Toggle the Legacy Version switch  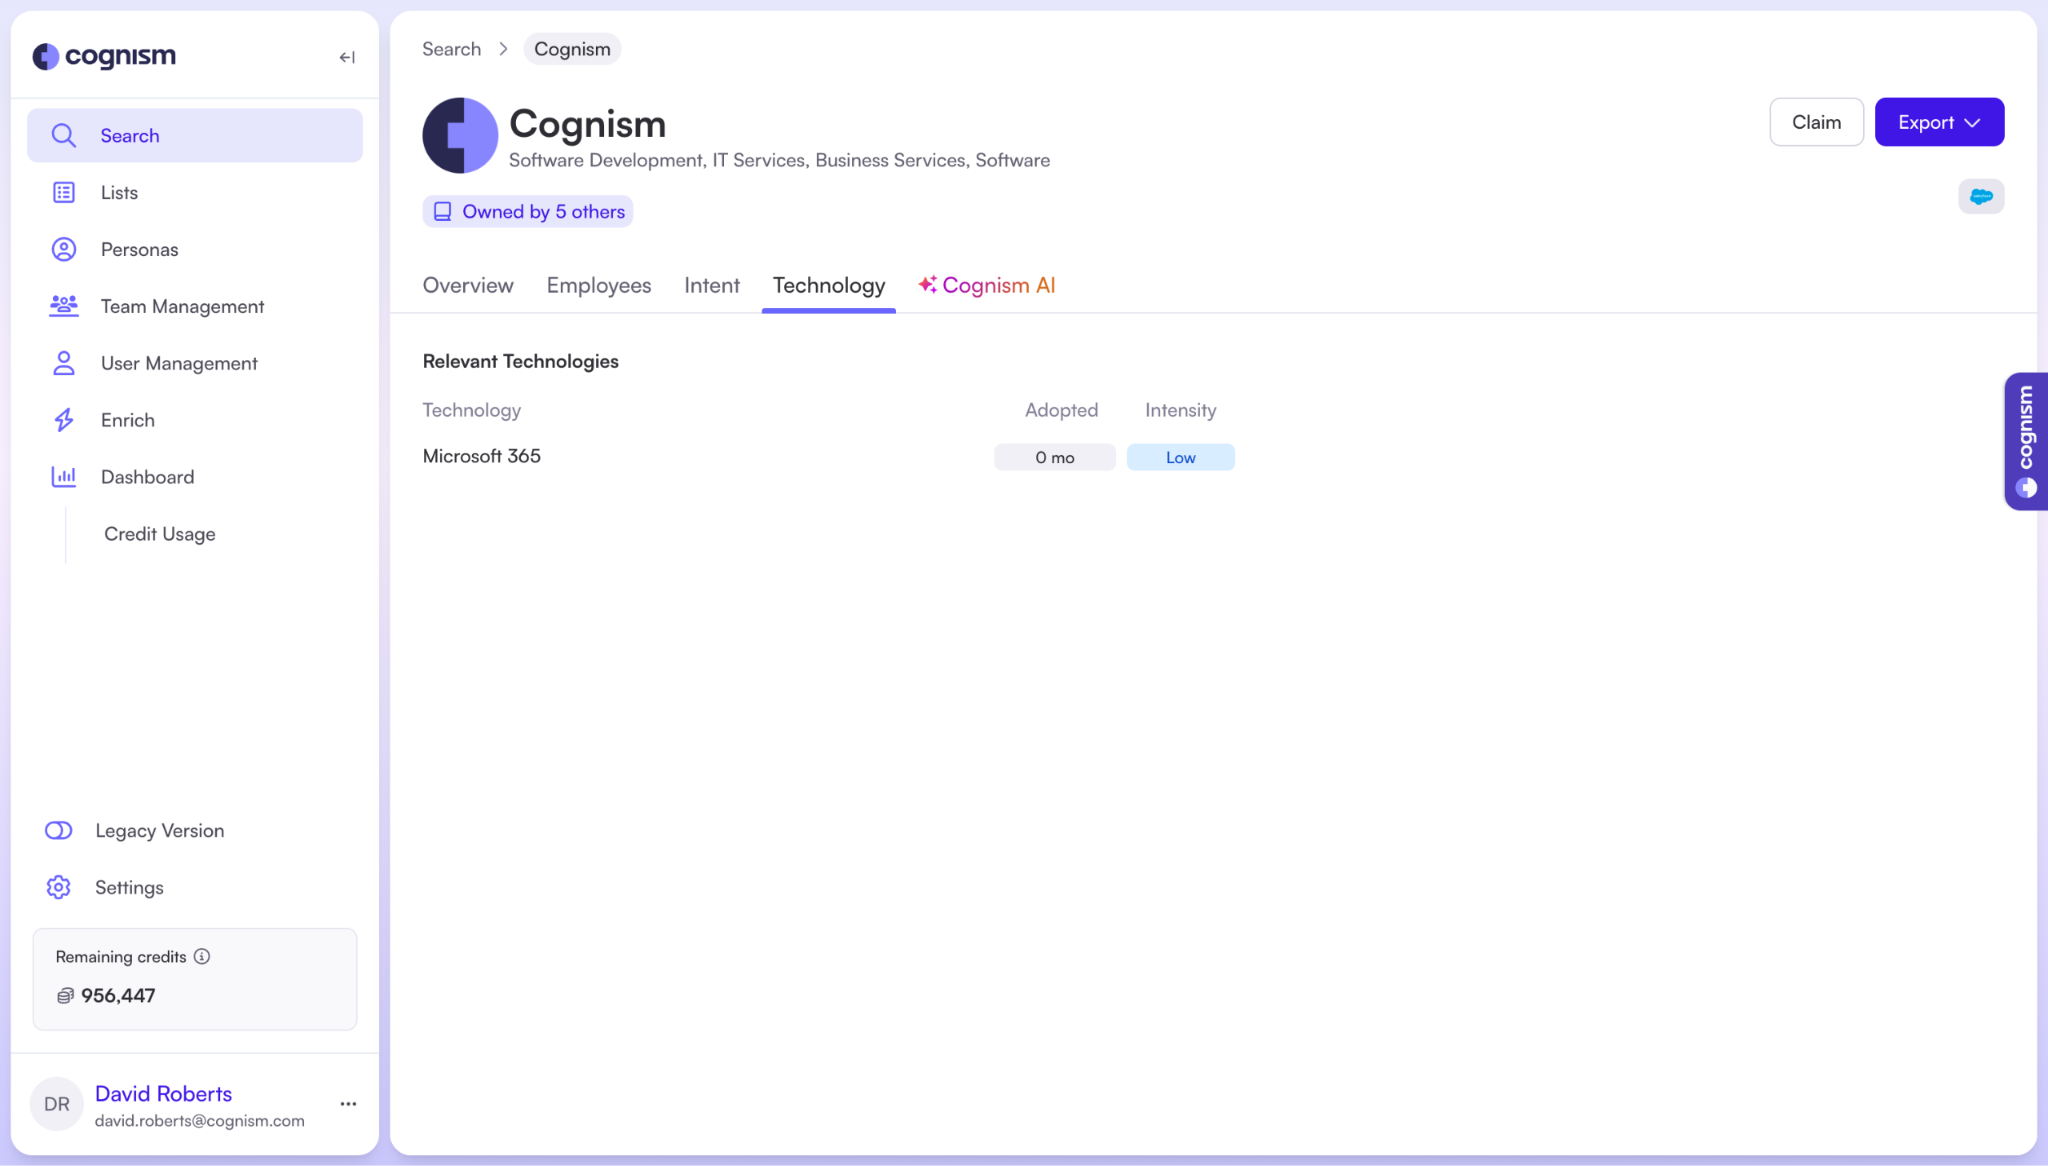pos(59,830)
